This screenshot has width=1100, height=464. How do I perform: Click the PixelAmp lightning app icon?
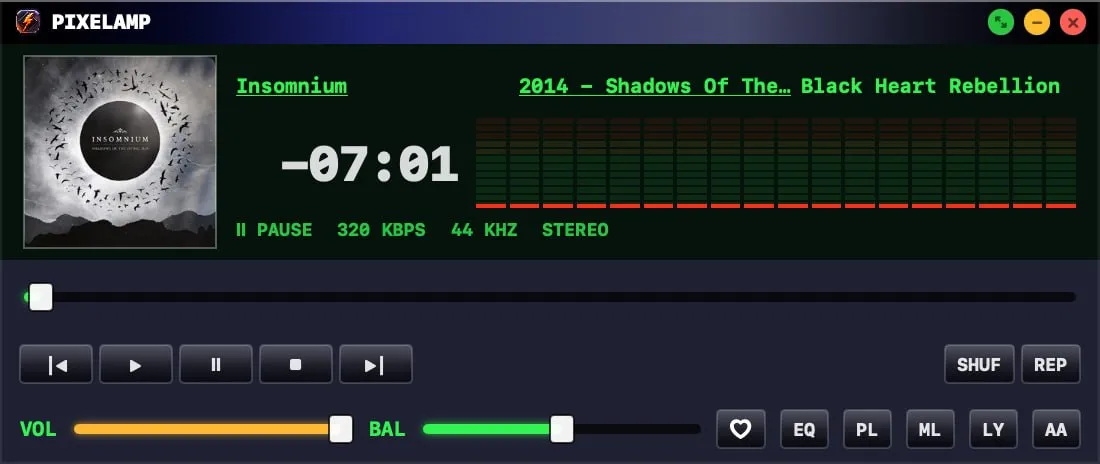[28, 22]
